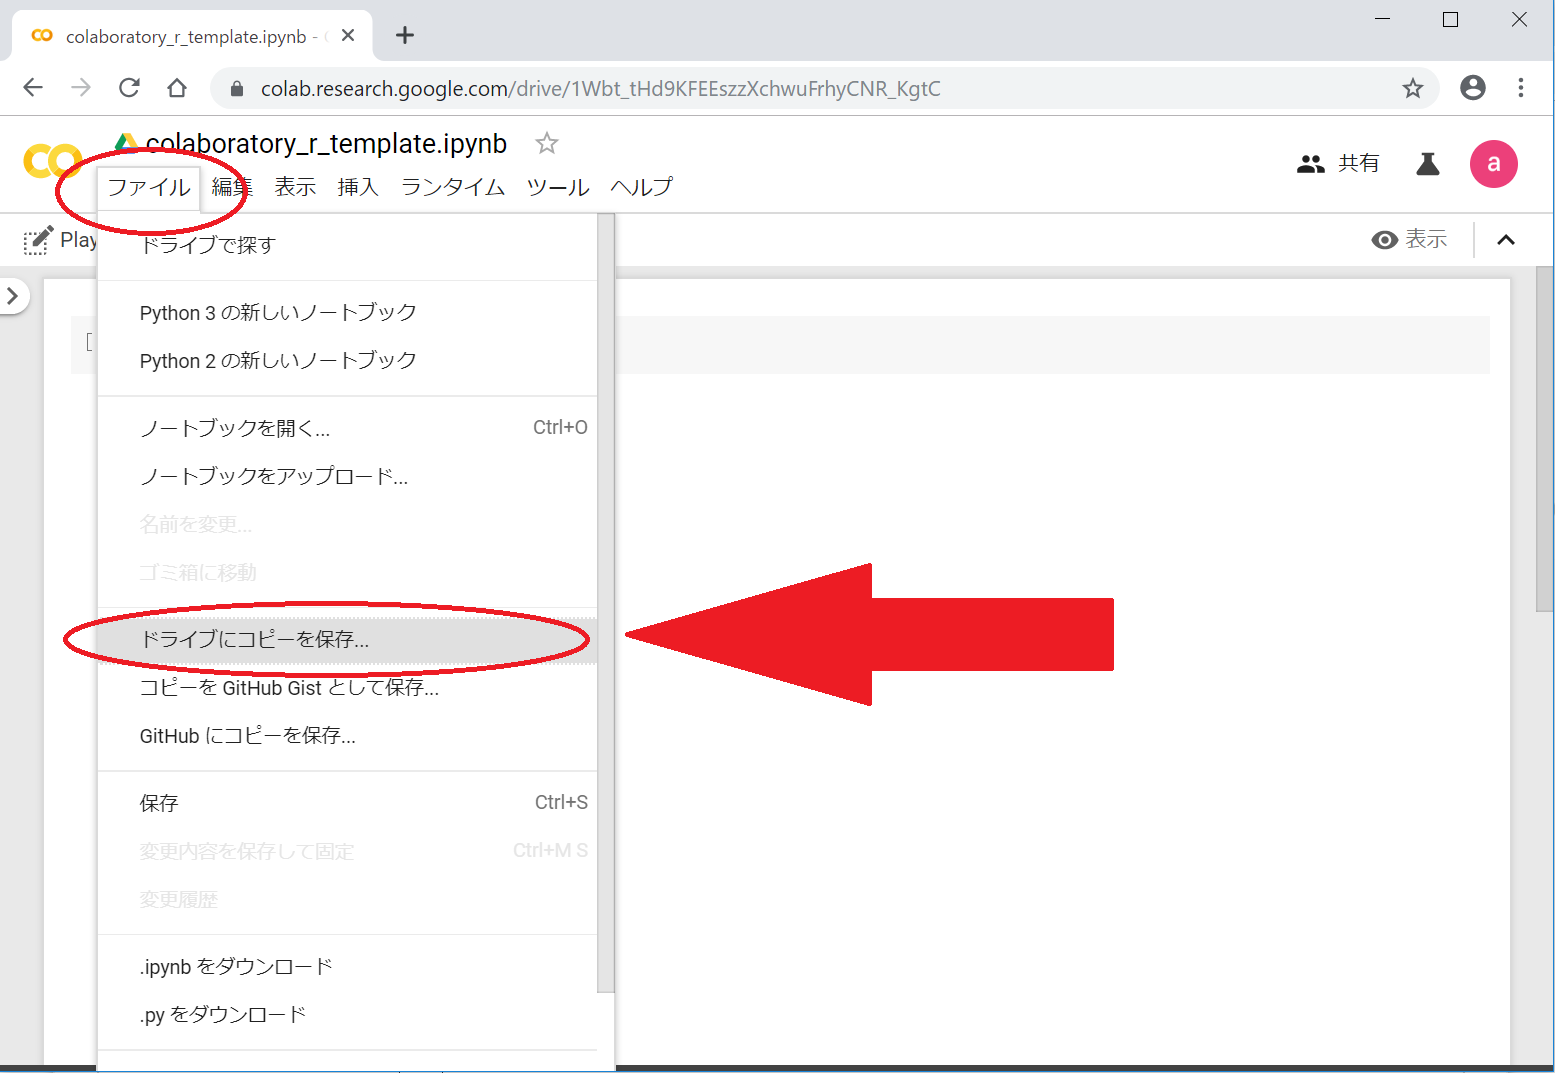1555x1073 pixels.
Task: Open the pink account avatar
Action: coord(1493,164)
